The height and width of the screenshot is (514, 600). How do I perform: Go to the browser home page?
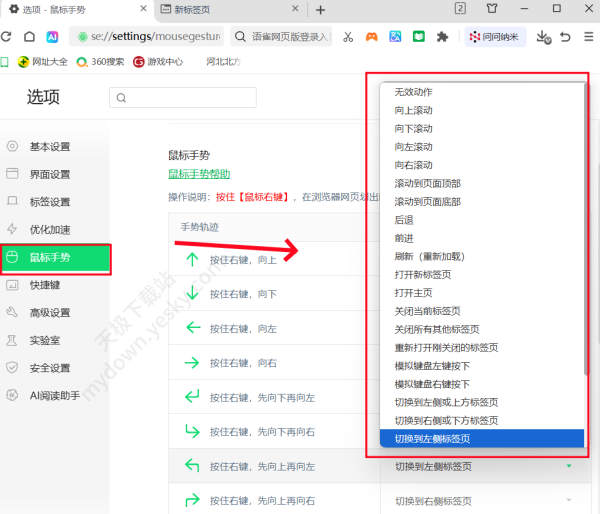point(30,37)
